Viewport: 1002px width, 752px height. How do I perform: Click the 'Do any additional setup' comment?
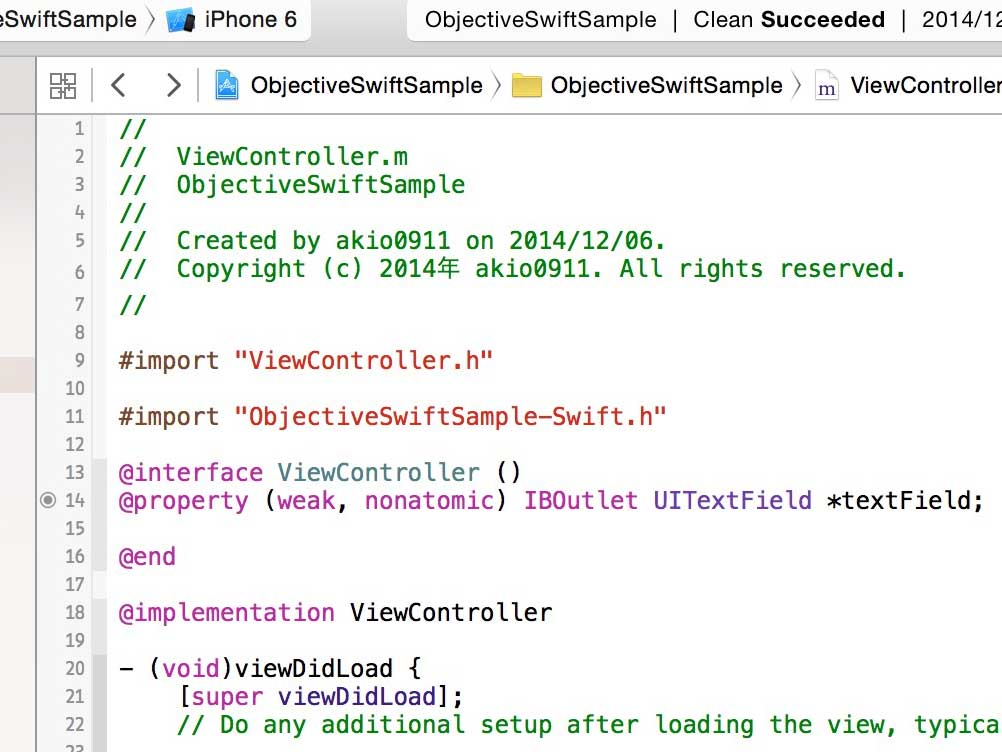[589, 725]
